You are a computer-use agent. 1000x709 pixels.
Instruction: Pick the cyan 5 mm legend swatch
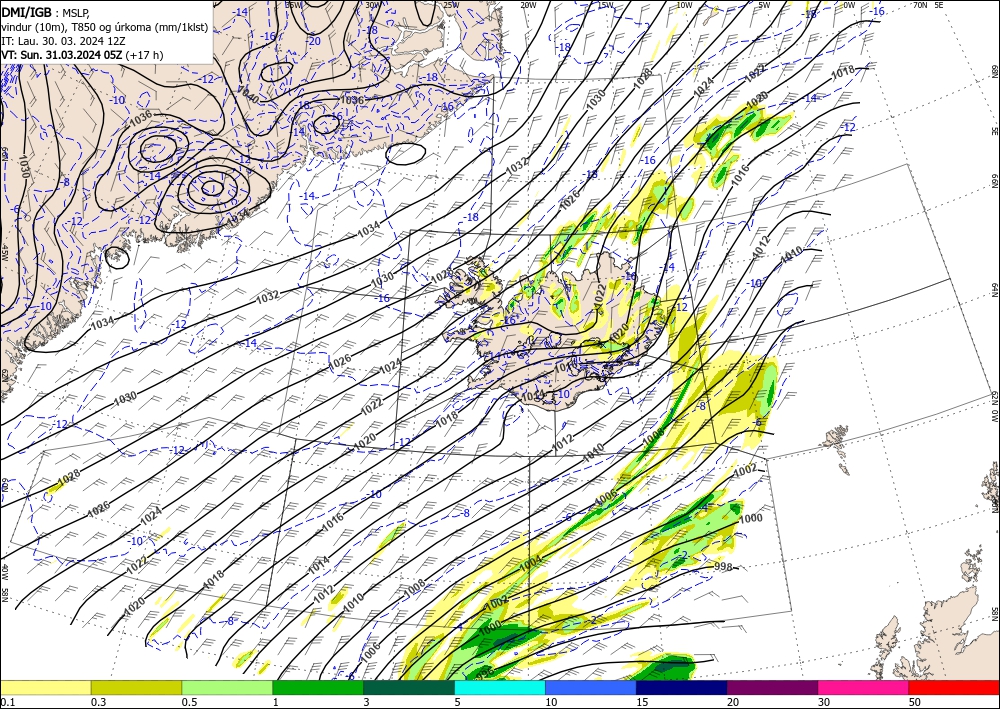coord(500,687)
